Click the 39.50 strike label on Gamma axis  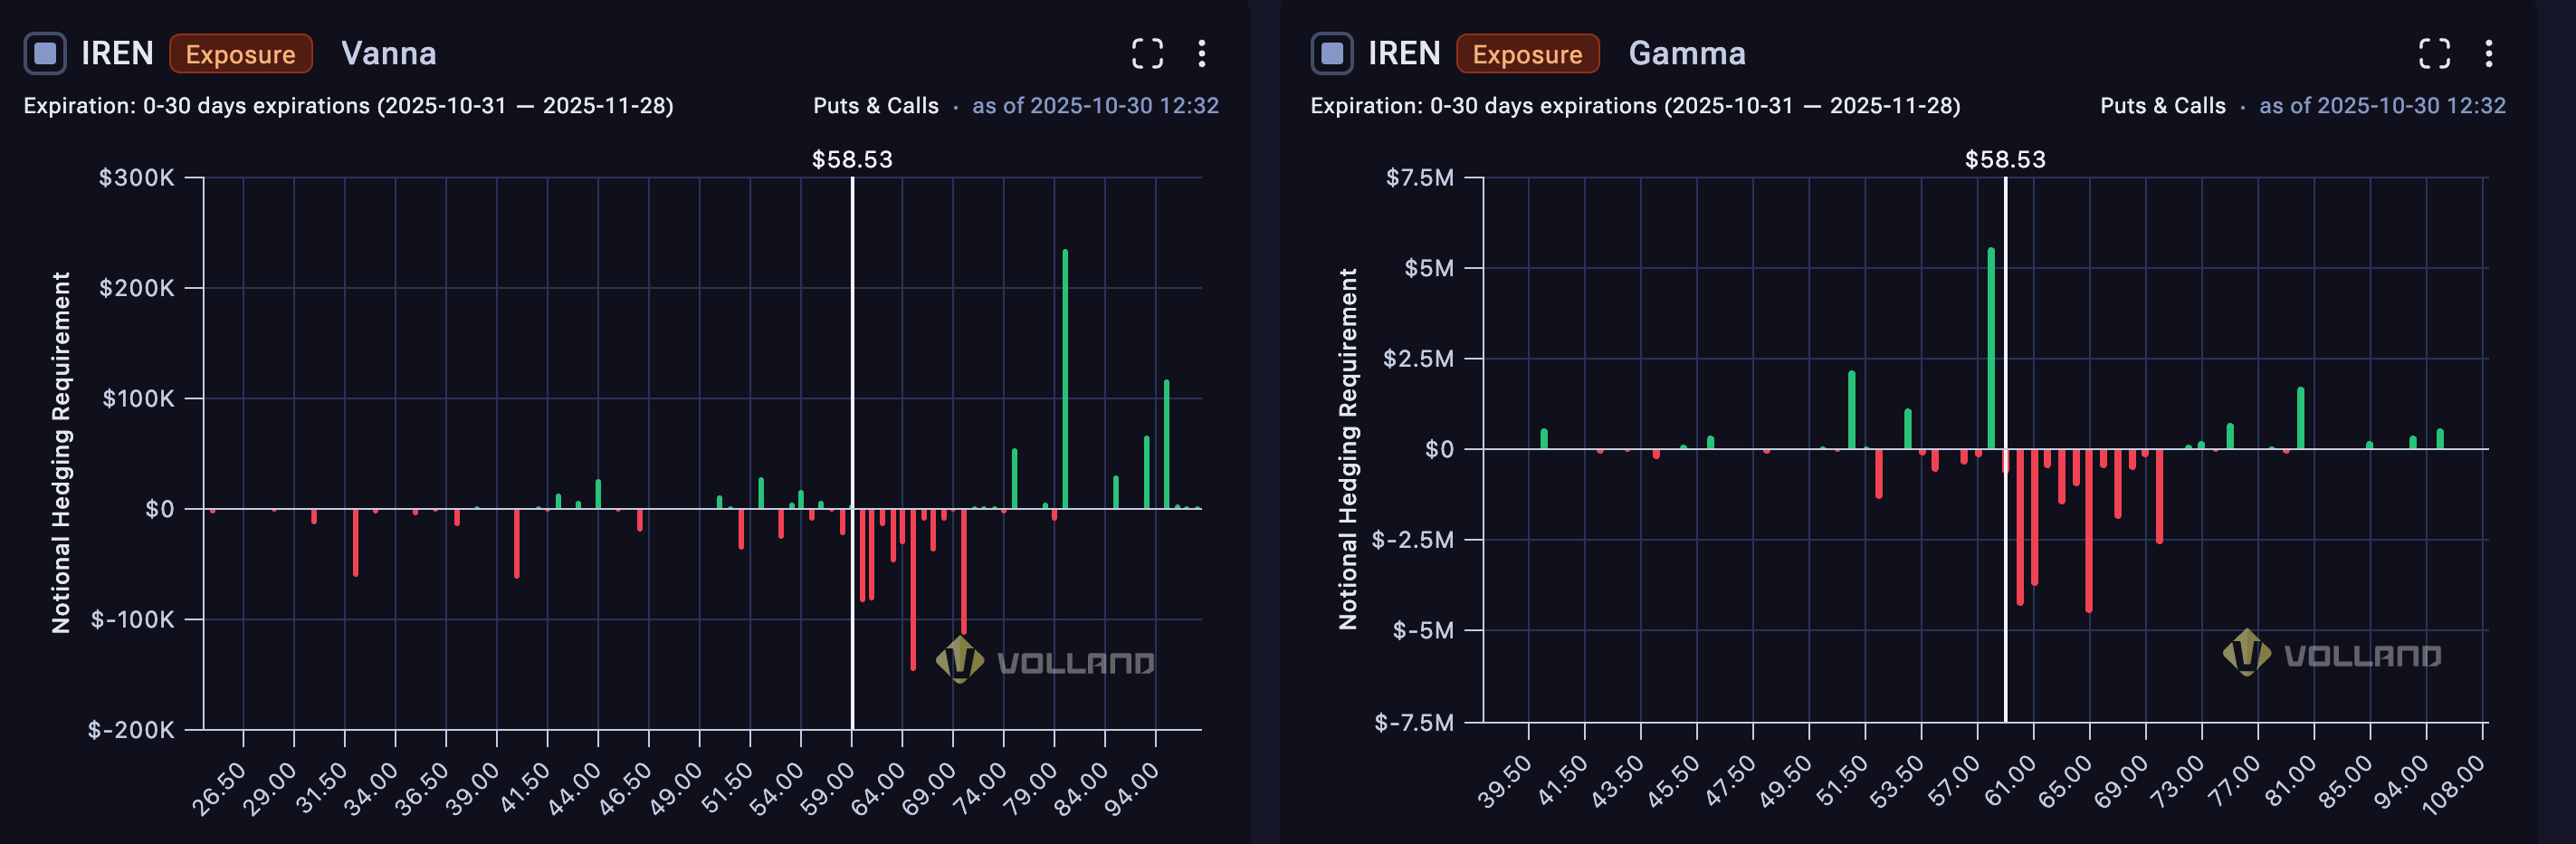[x=1504, y=783]
